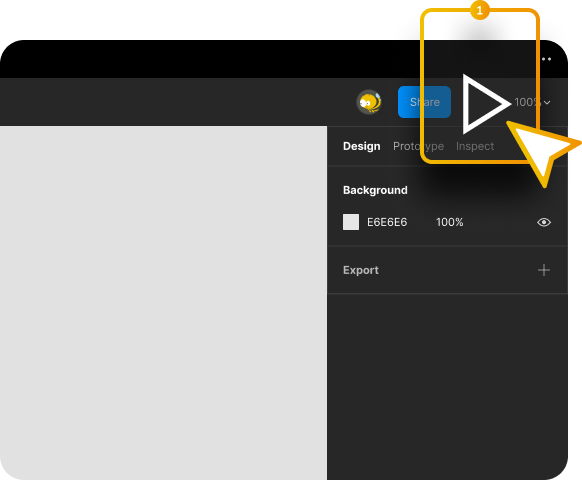Switch to the Design tab

coord(362,146)
